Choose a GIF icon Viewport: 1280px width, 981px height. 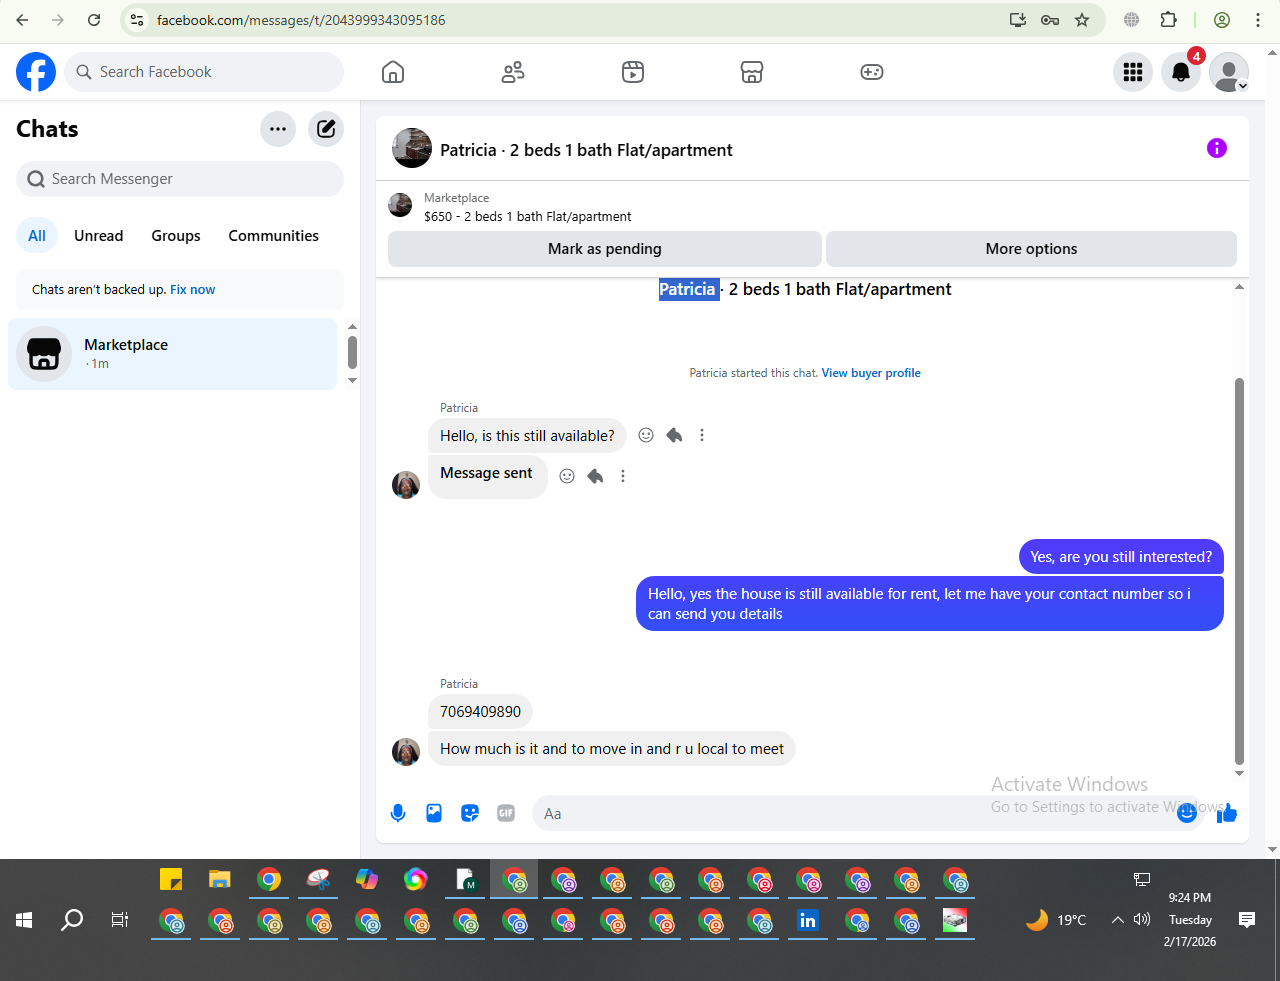coord(506,813)
